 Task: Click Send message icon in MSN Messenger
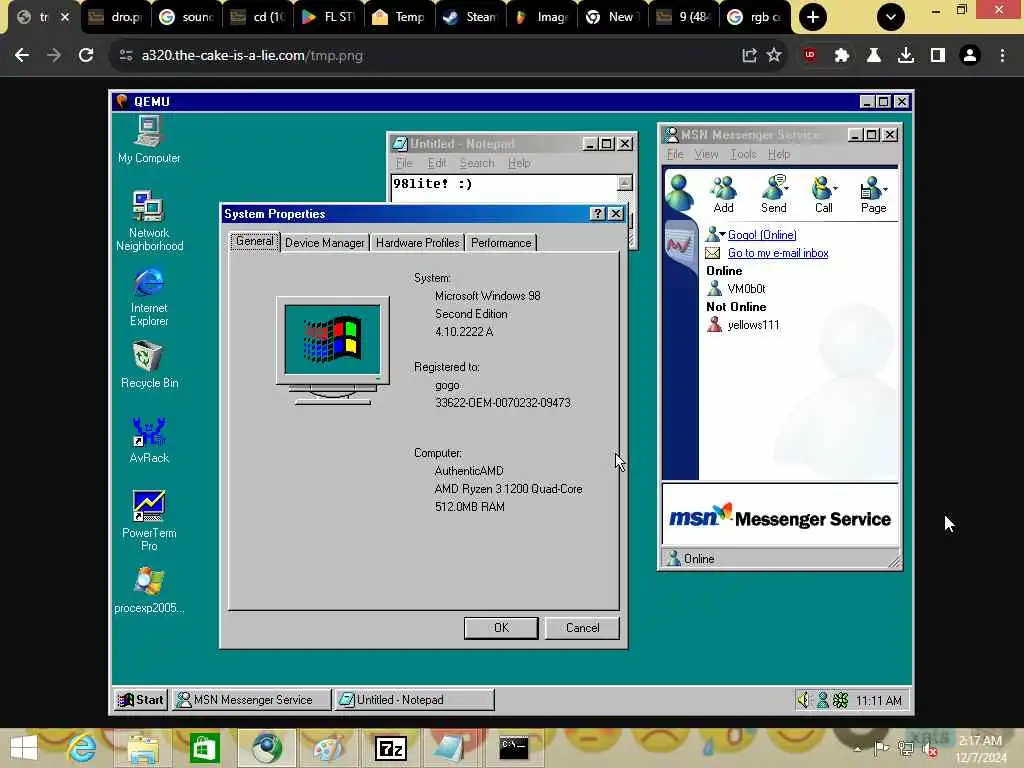tap(774, 195)
